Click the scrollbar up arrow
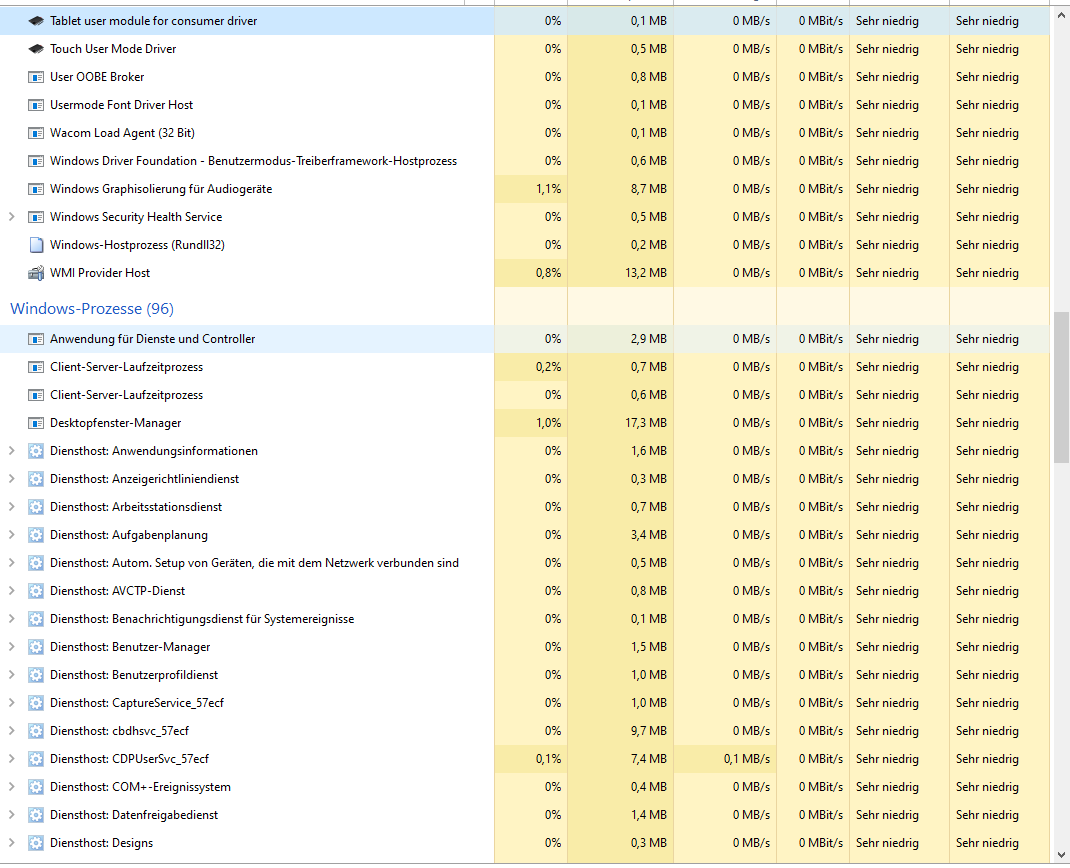Viewport: 1070px width, 868px height. click(x=1061, y=13)
